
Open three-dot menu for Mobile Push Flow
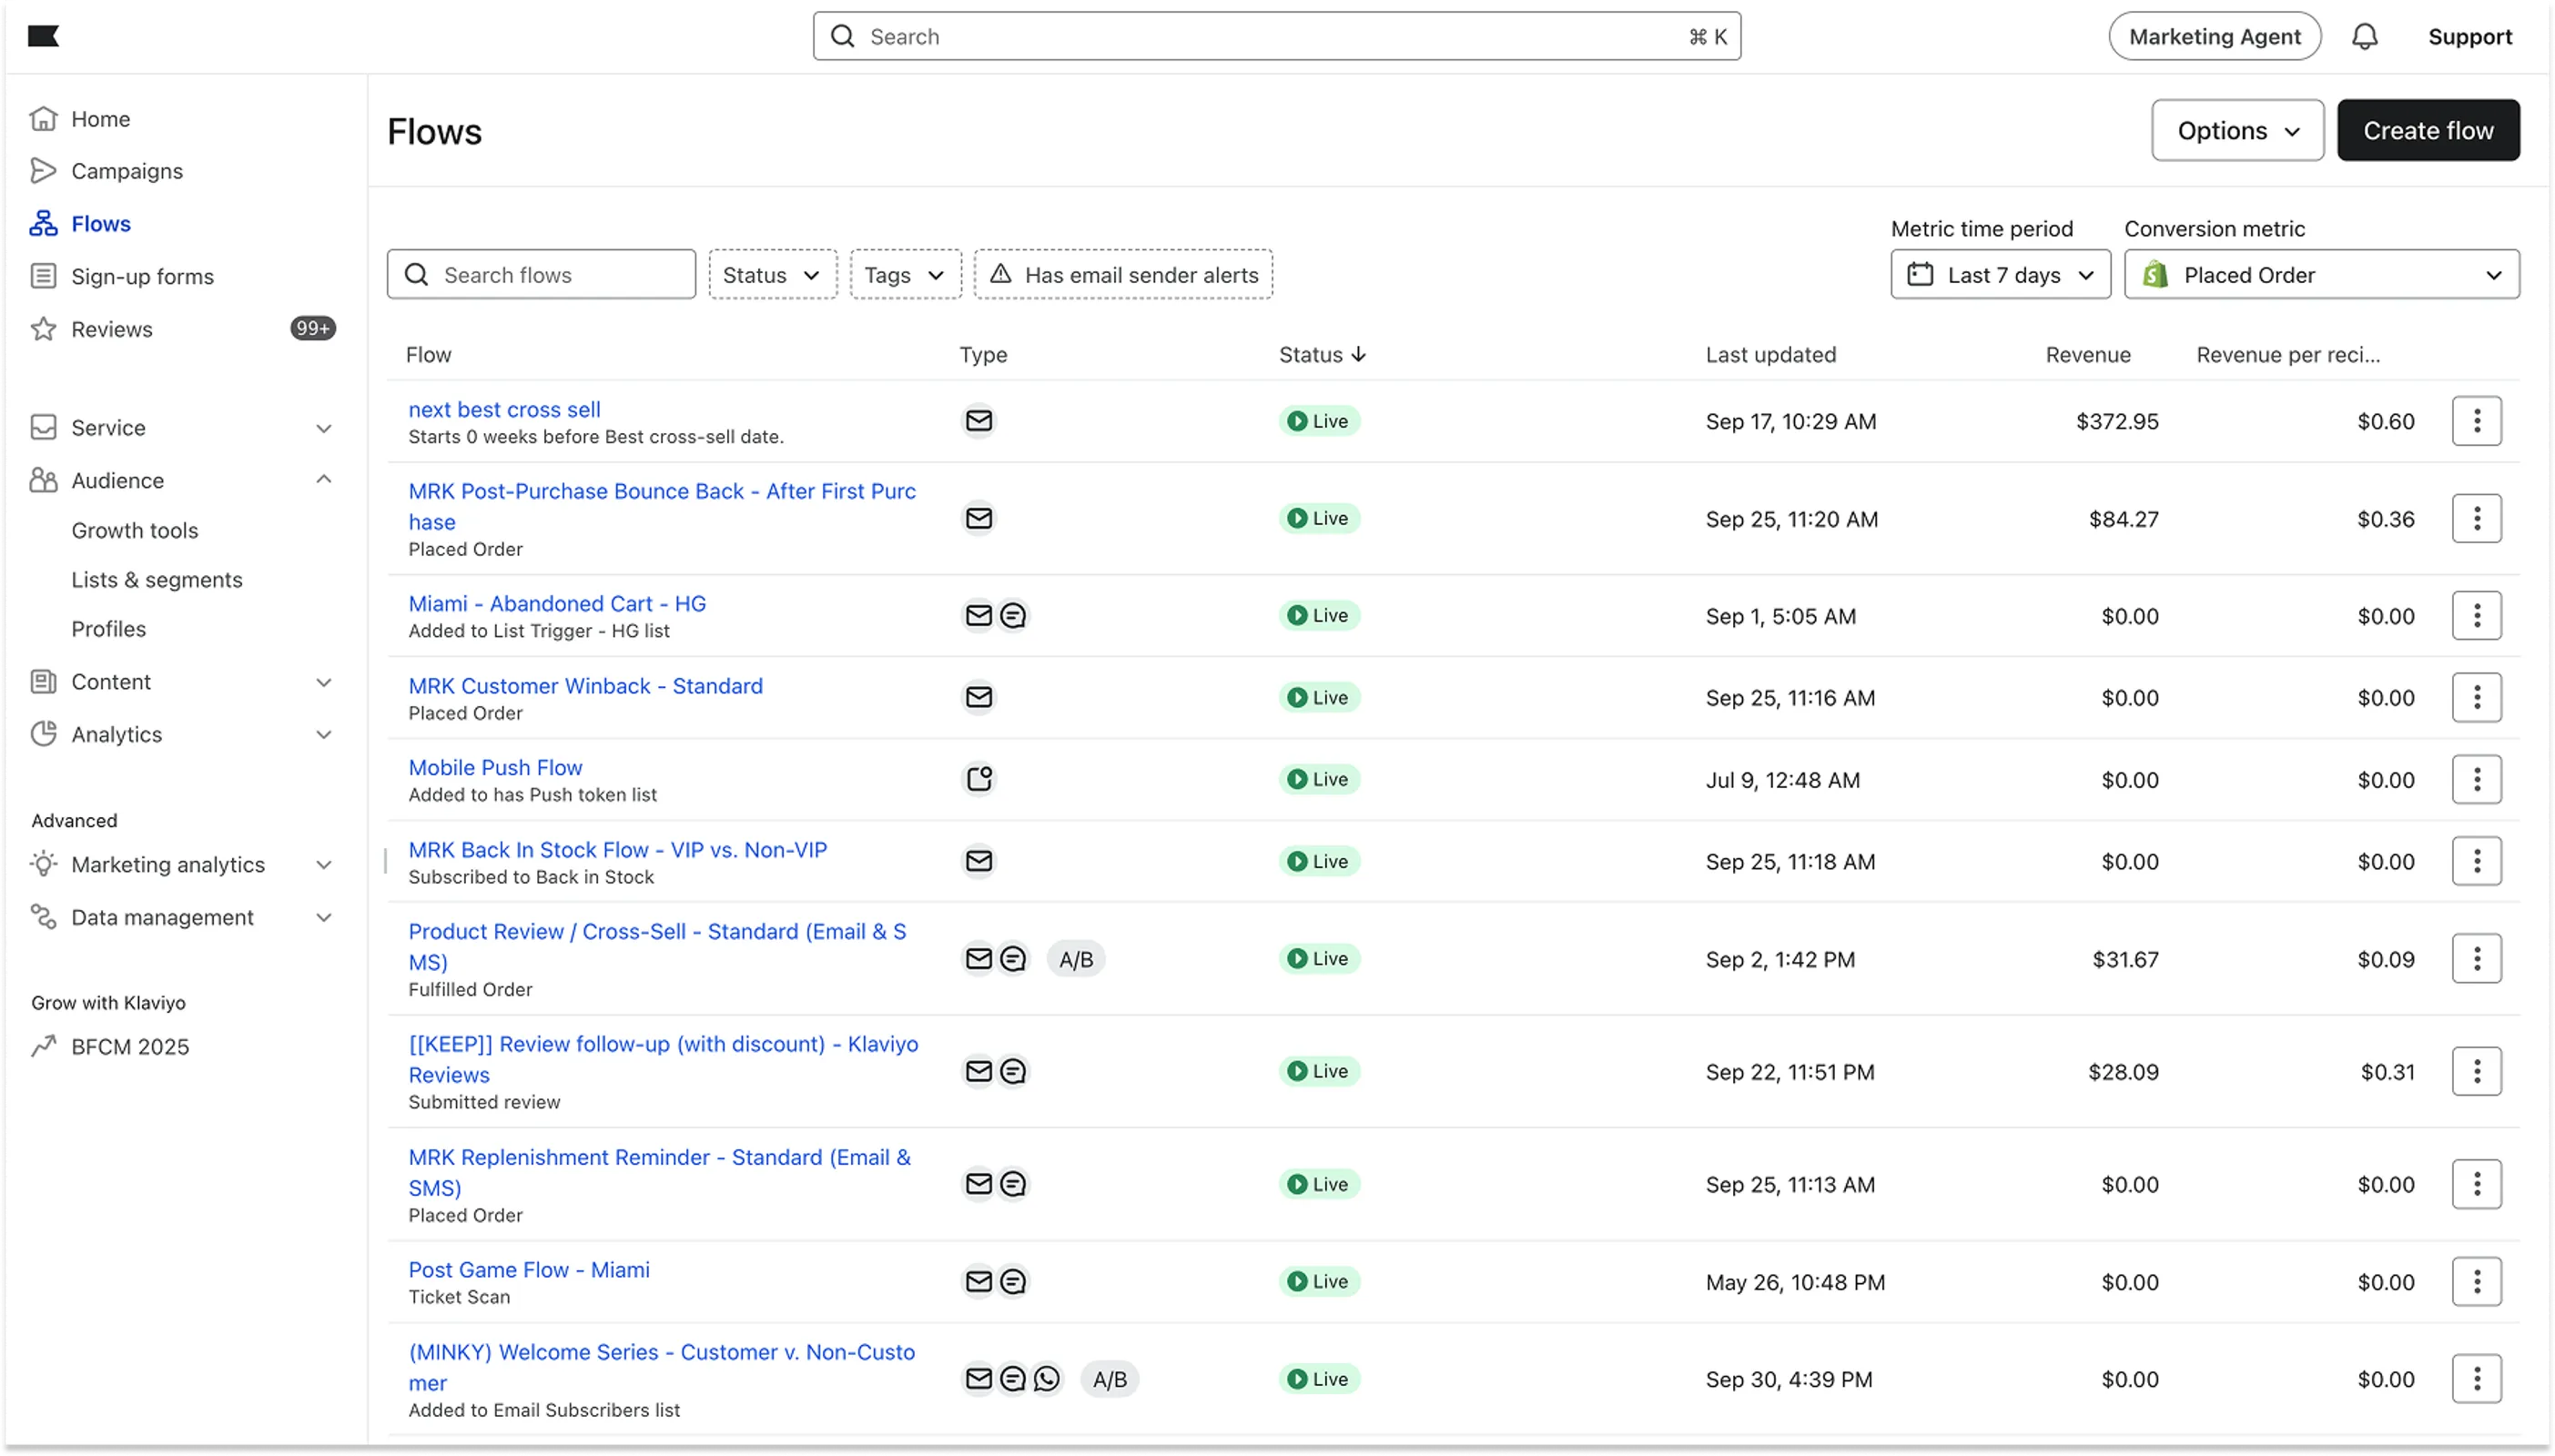point(2476,779)
